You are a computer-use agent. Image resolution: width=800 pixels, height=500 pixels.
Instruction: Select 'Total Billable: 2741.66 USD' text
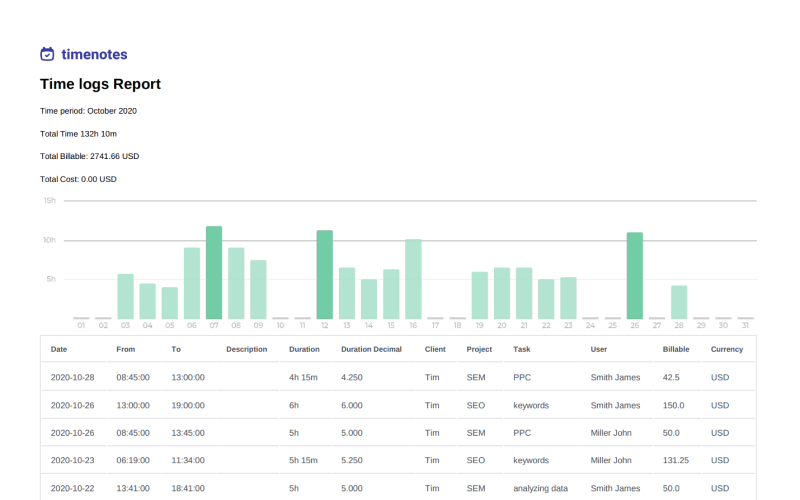click(90, 156)
